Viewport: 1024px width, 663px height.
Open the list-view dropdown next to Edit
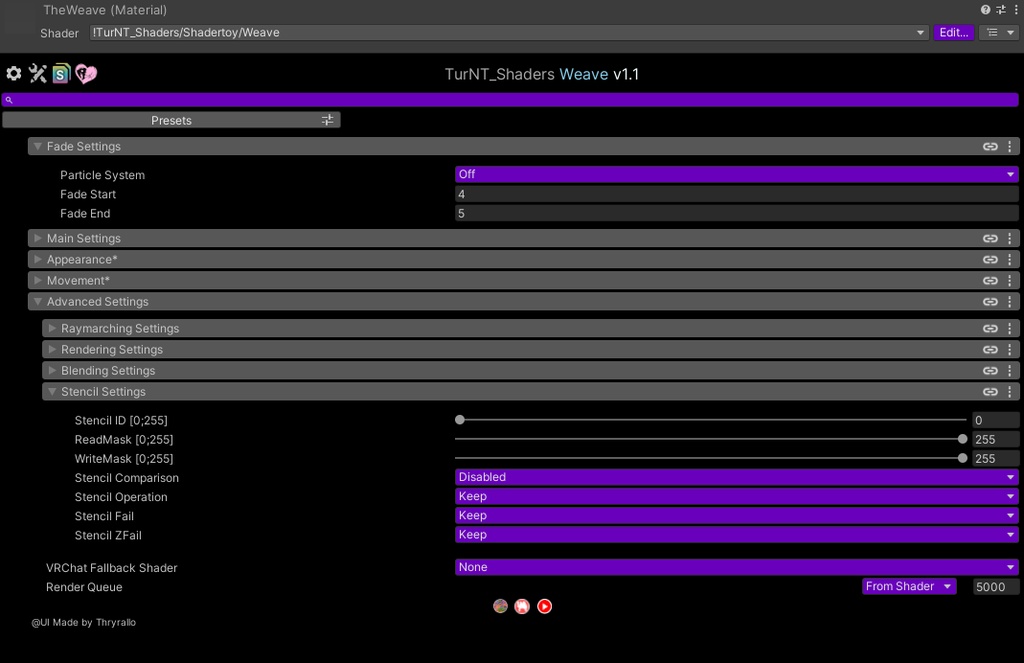999,33
